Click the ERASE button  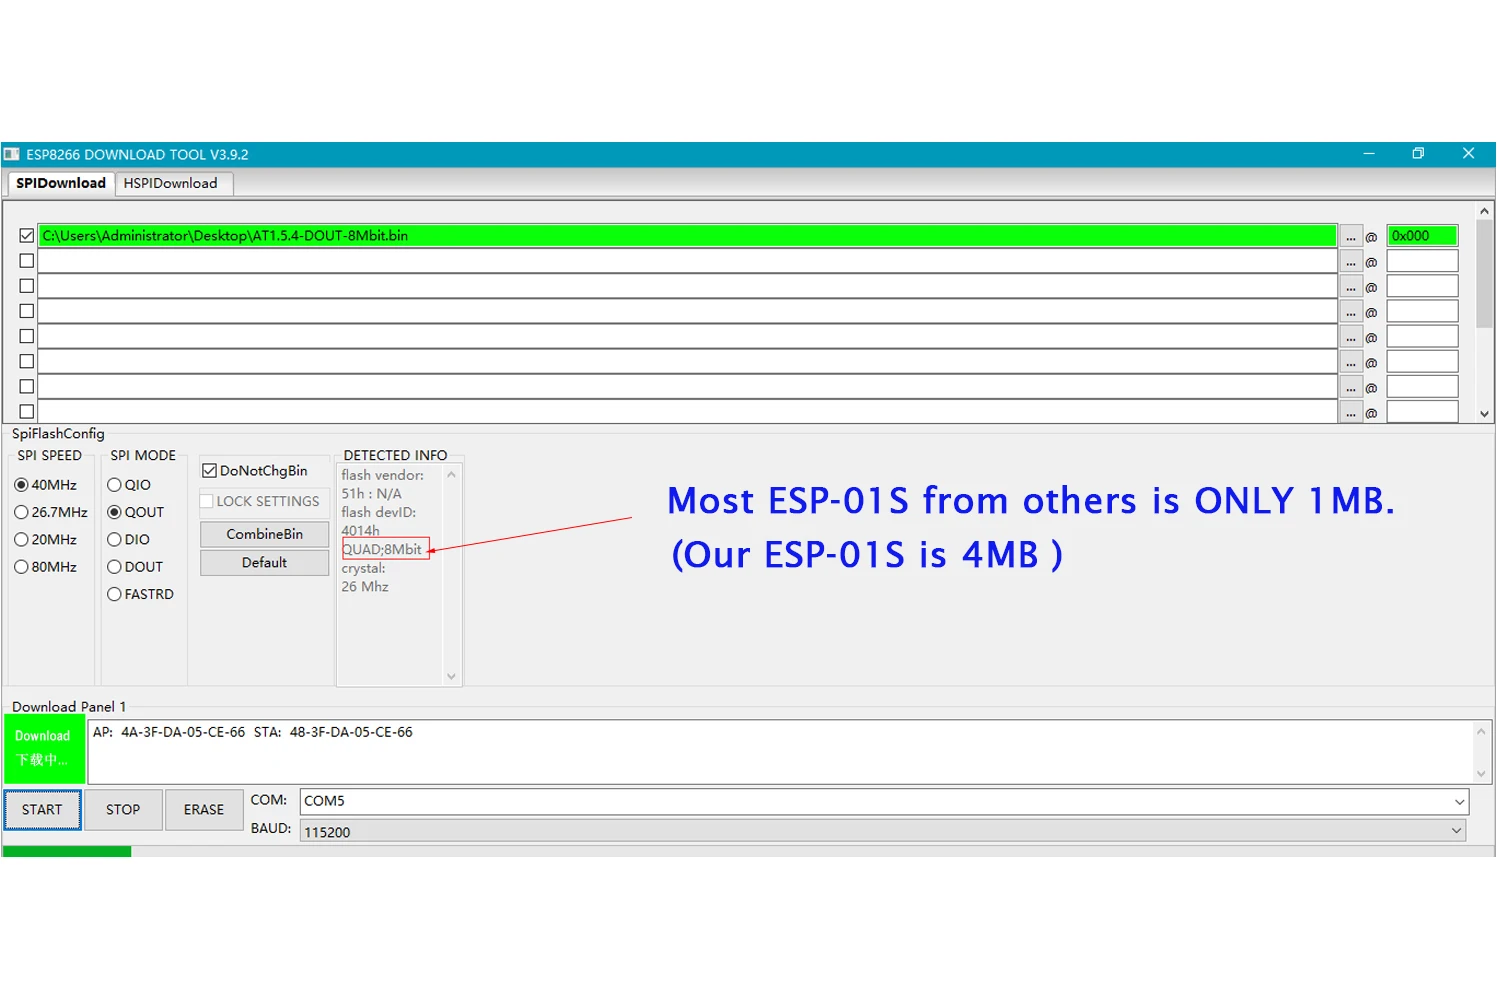204,810
